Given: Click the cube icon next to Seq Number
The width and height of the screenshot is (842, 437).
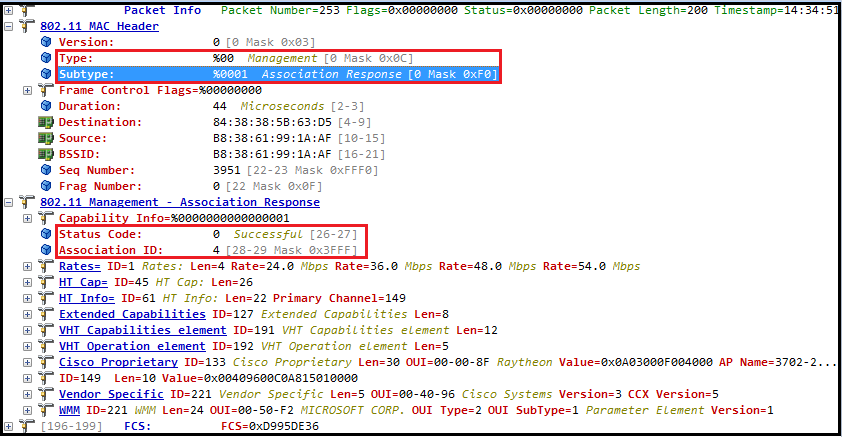Looking at the screenshot, I should (46, 170).
